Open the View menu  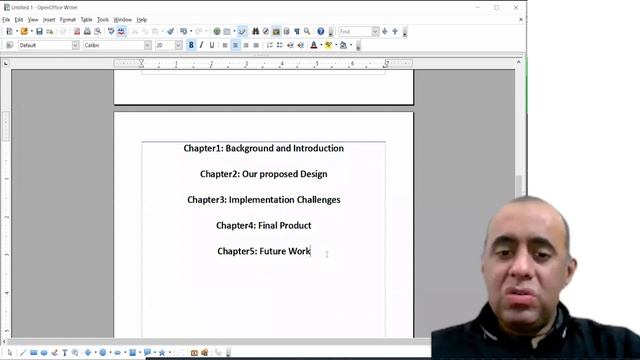33,20
